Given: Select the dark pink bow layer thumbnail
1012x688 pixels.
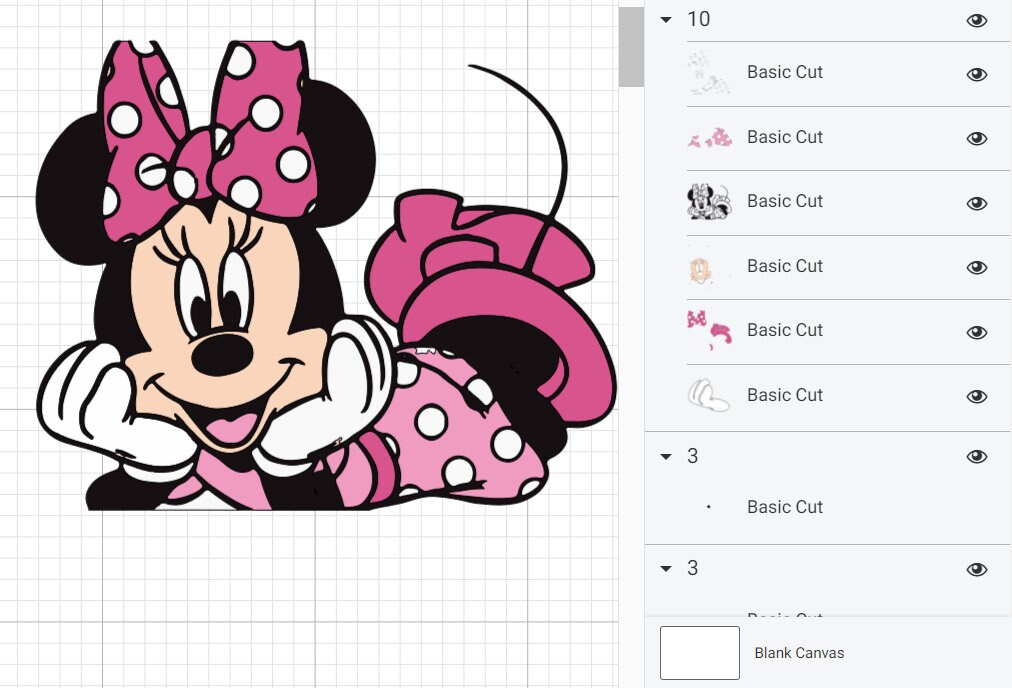Looking at the screenshot, I should 710,330.
